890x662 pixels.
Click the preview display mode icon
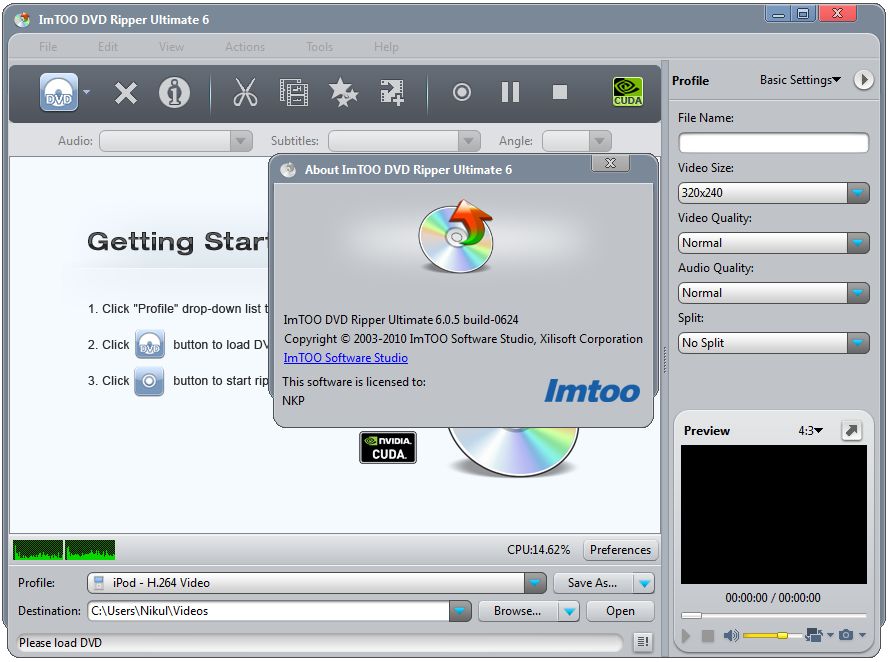814,635
